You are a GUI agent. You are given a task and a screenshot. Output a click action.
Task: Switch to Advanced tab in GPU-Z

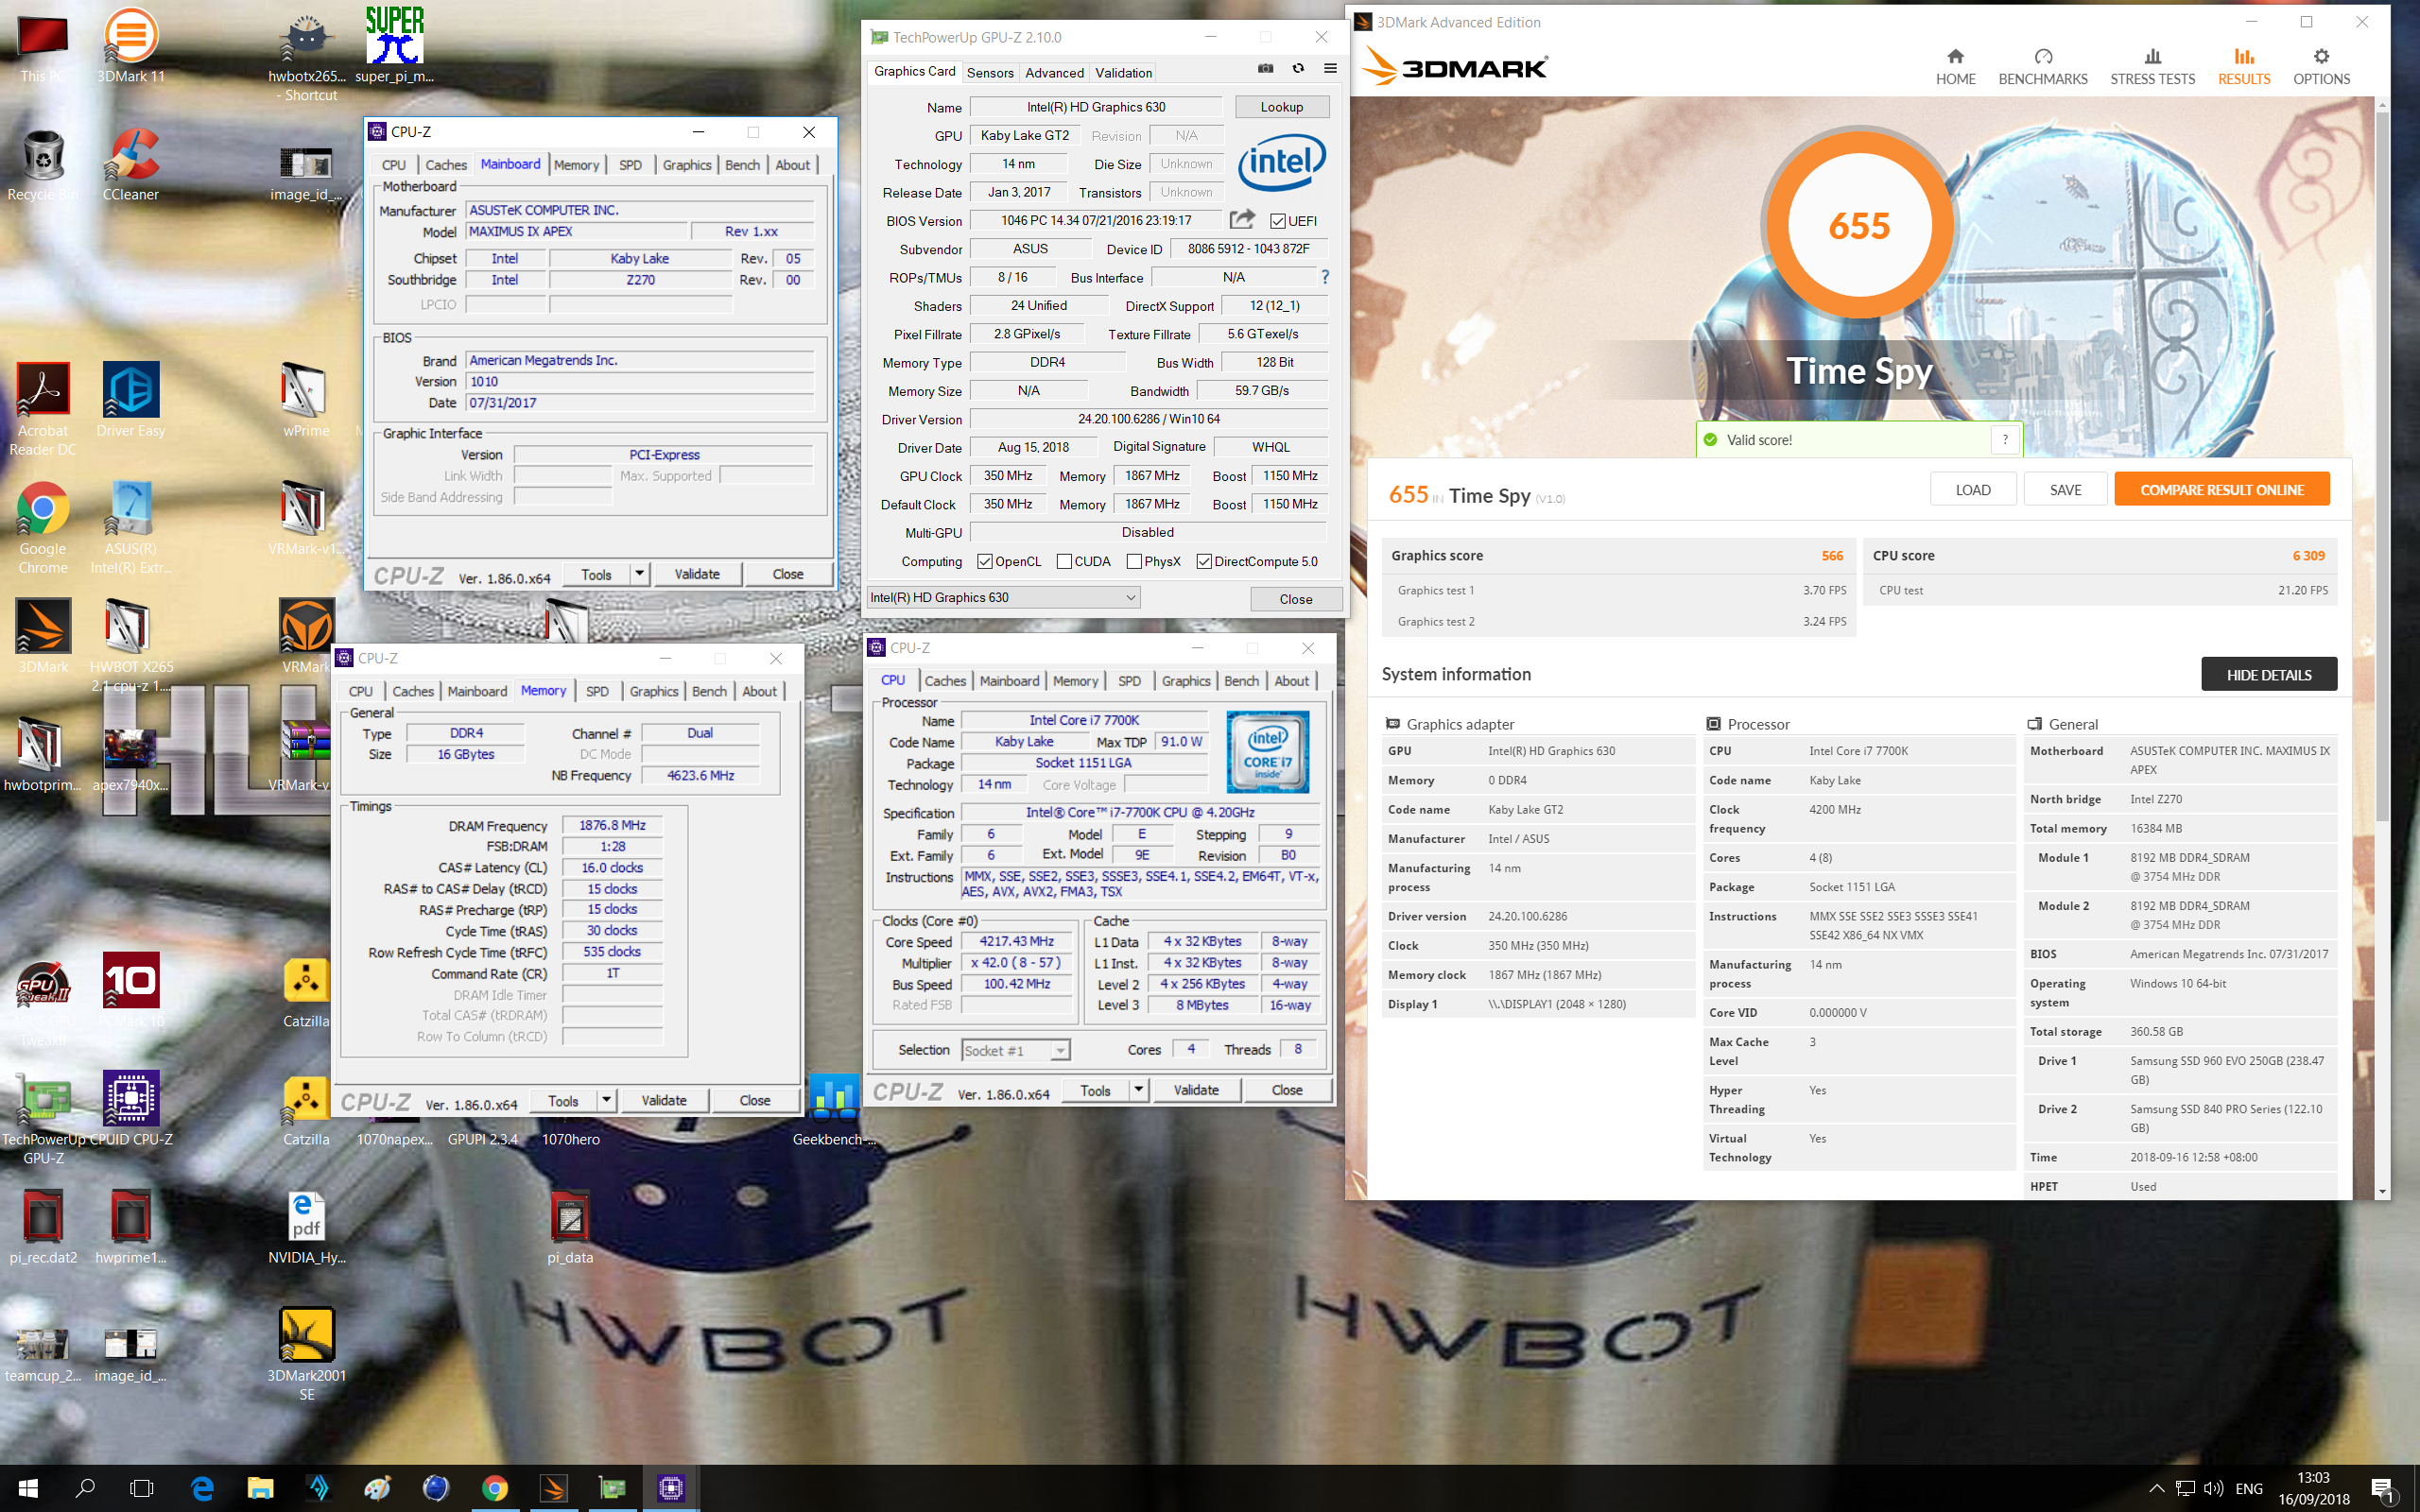pos(1054,72)
